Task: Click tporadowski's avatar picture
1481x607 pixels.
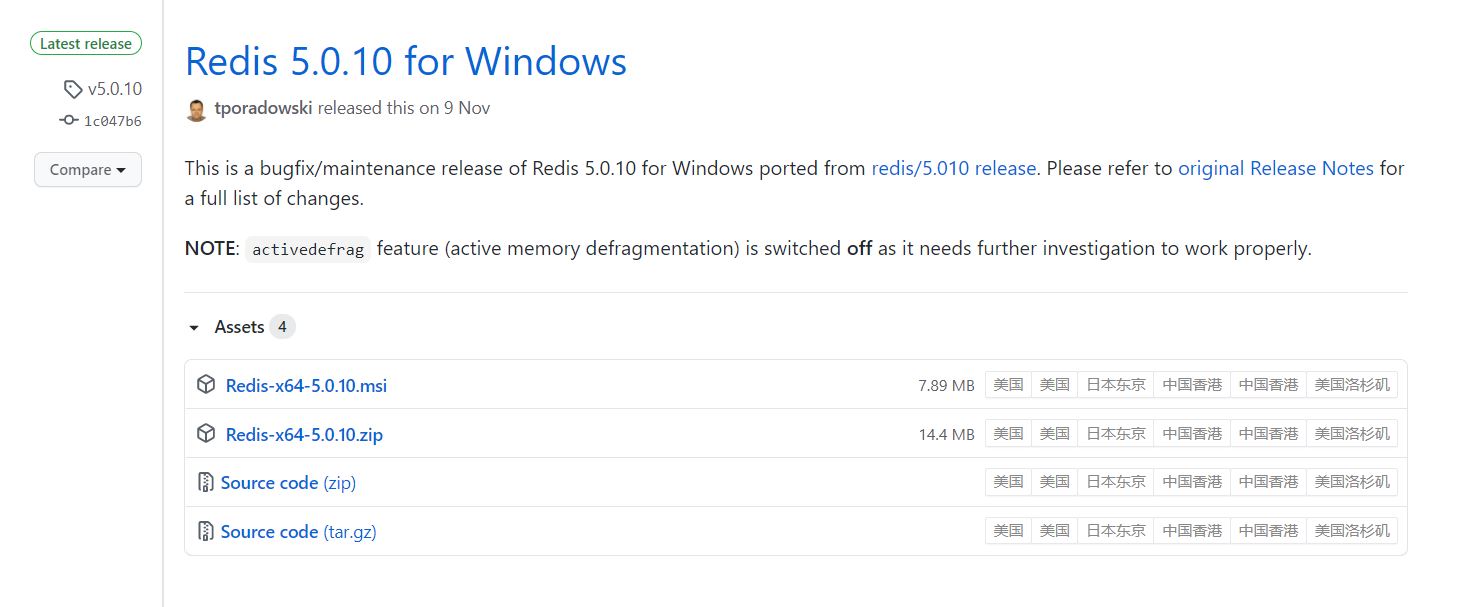Action: tap(196, 108)
